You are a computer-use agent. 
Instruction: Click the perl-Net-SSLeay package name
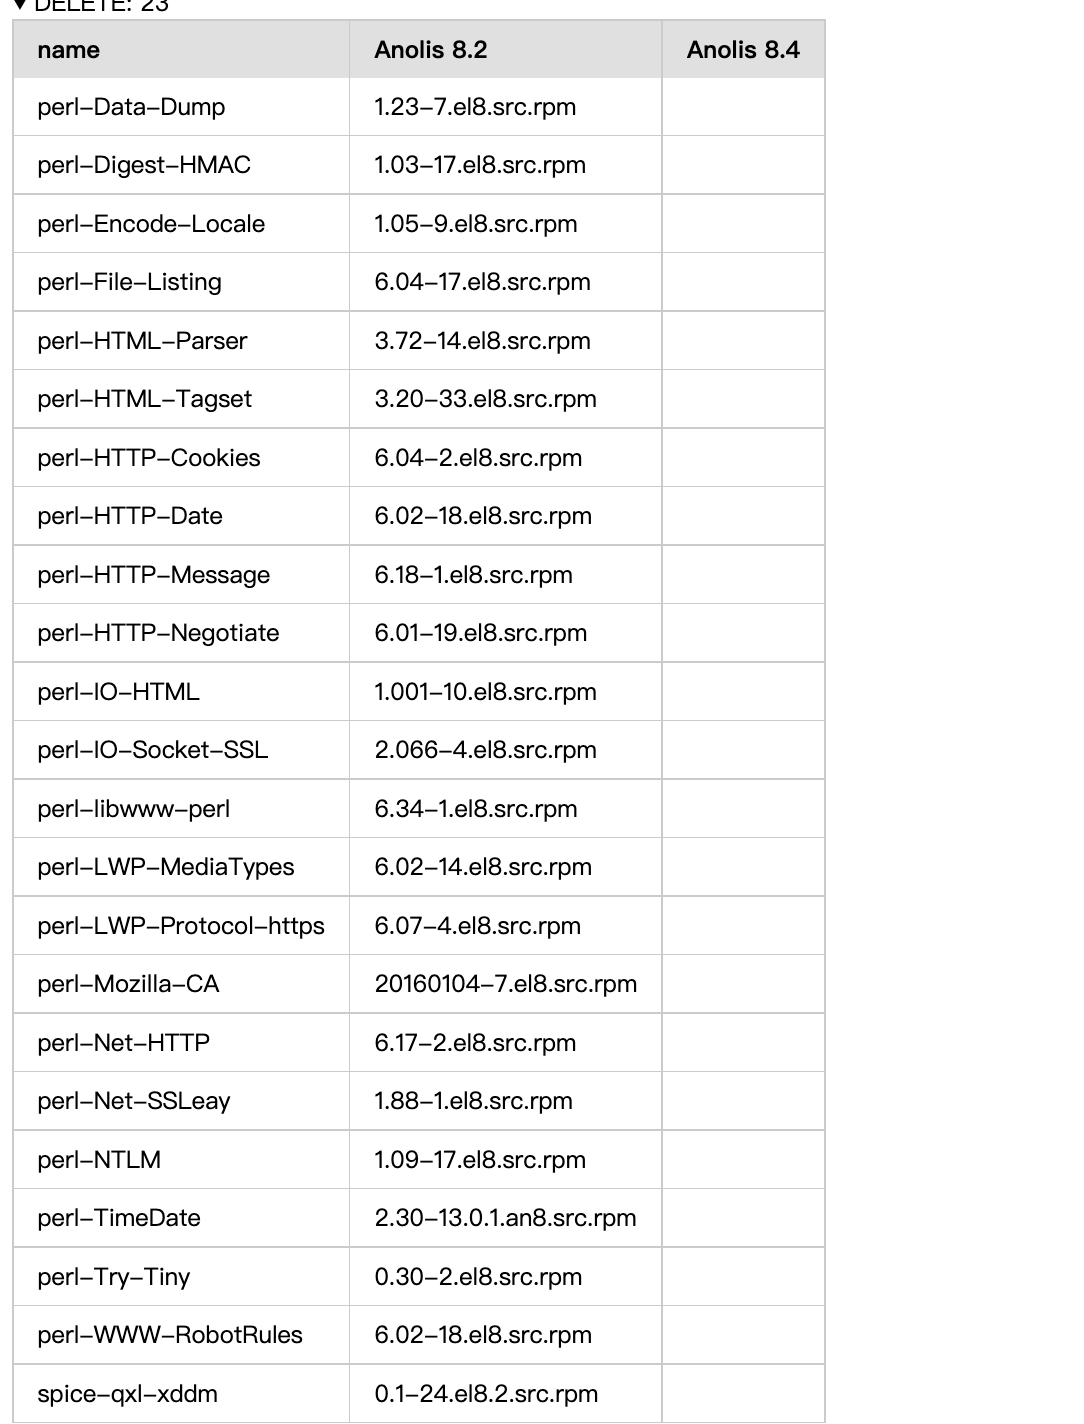coord(134,1101)
